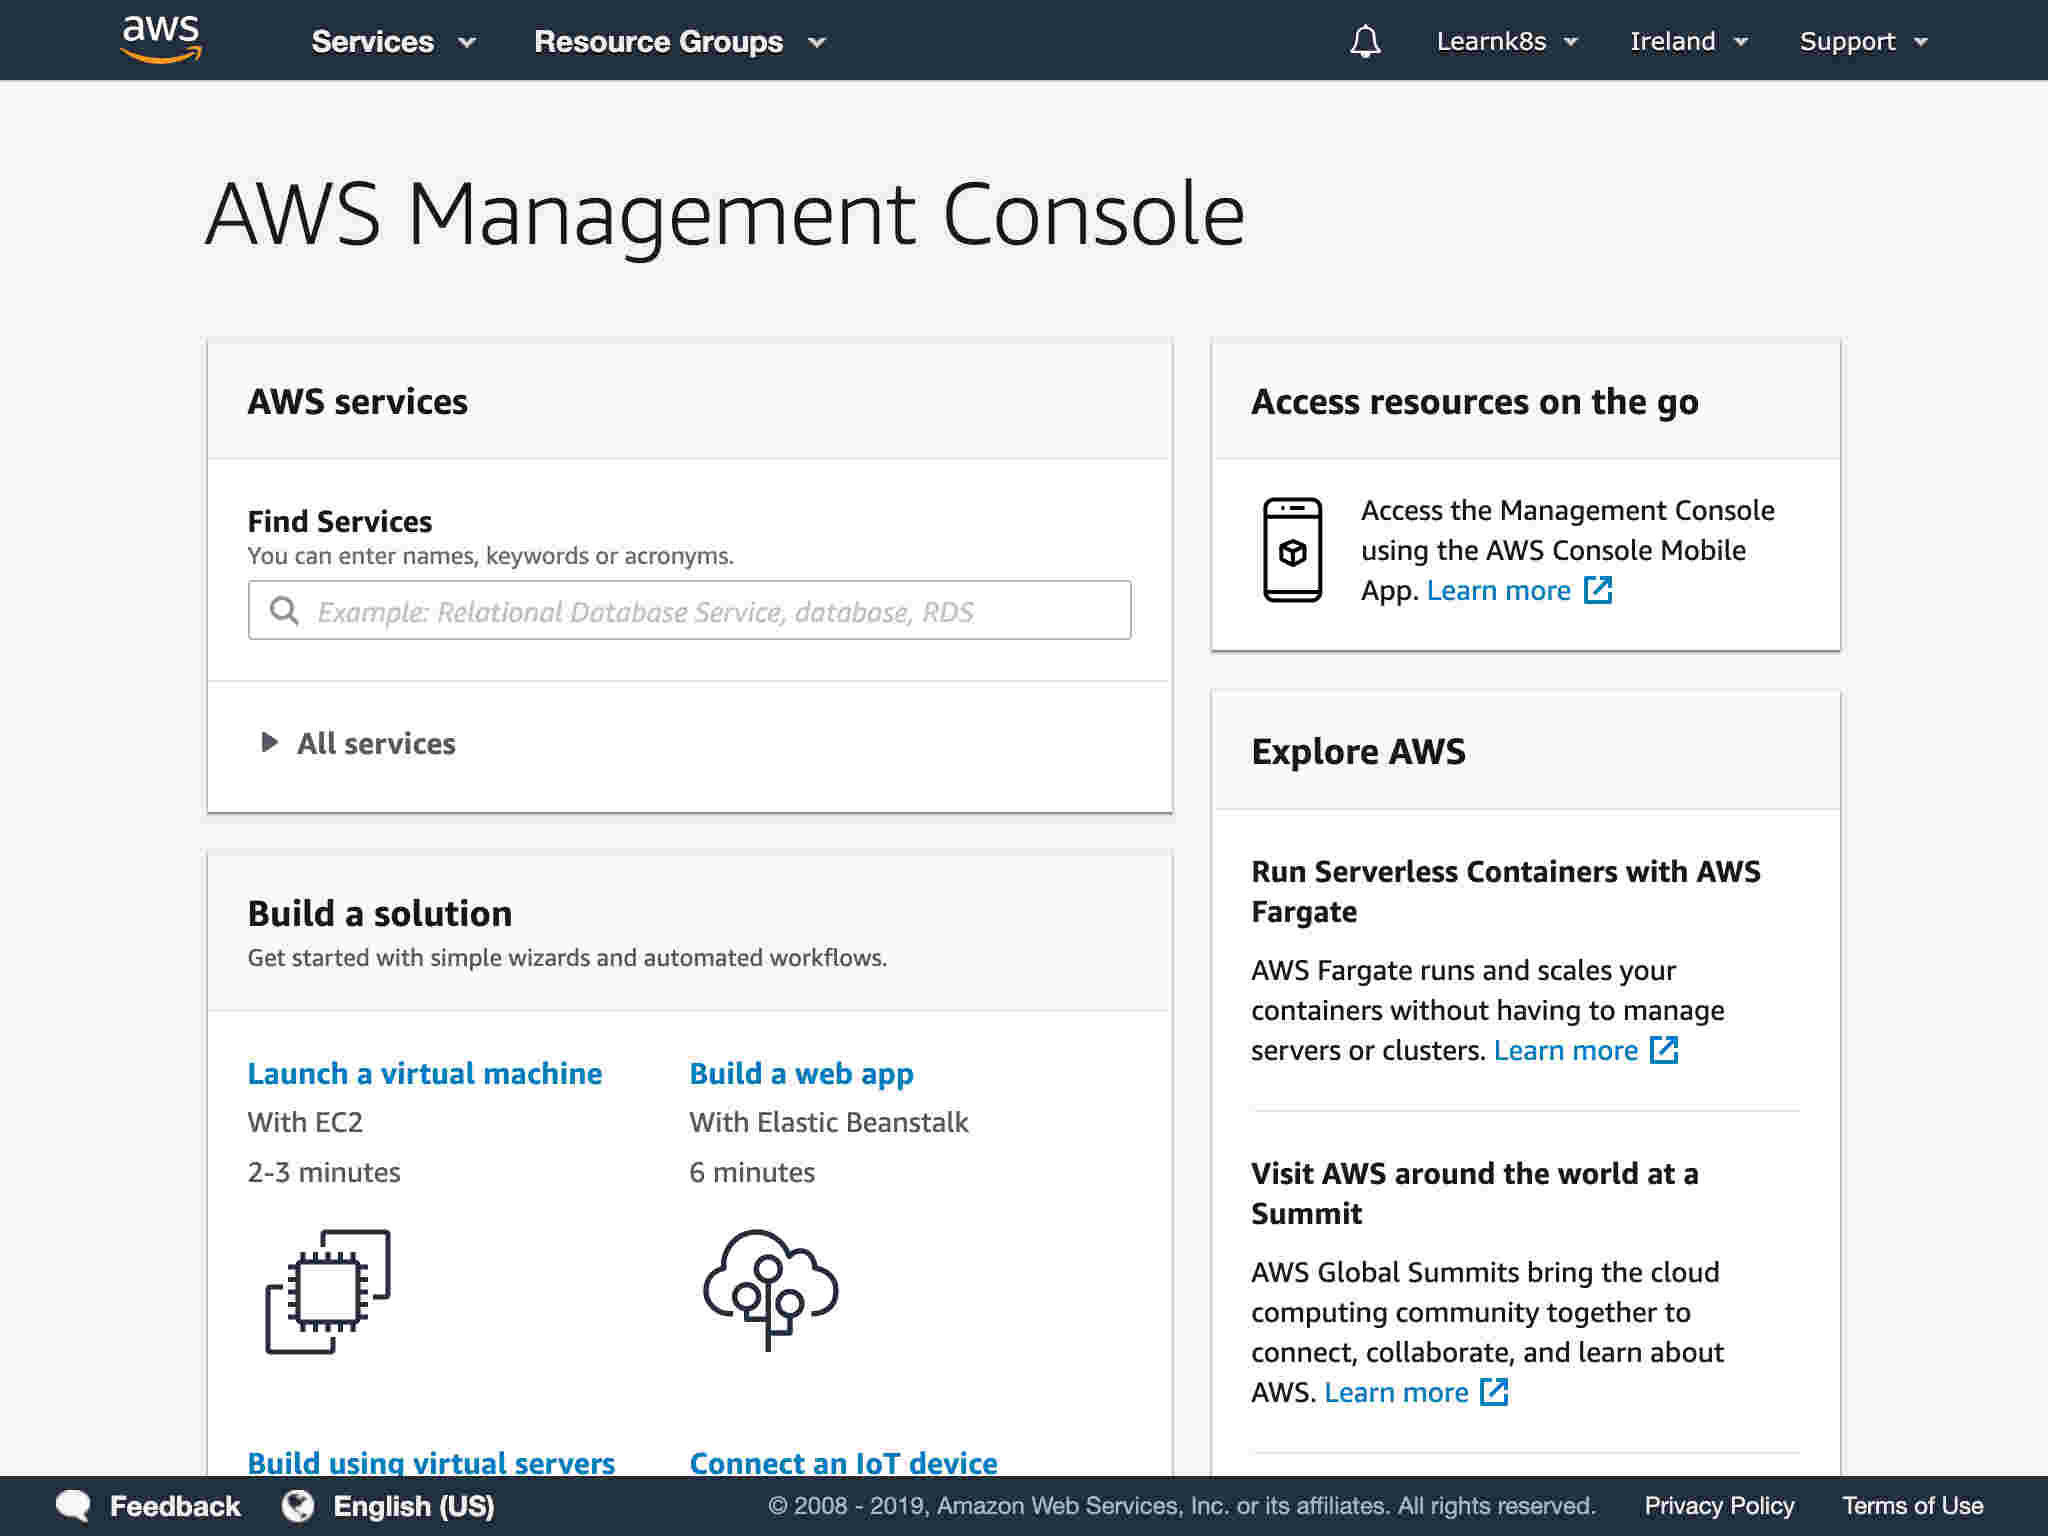
Task: Open Build using virtual servers link
Action: coord(431,1462)
